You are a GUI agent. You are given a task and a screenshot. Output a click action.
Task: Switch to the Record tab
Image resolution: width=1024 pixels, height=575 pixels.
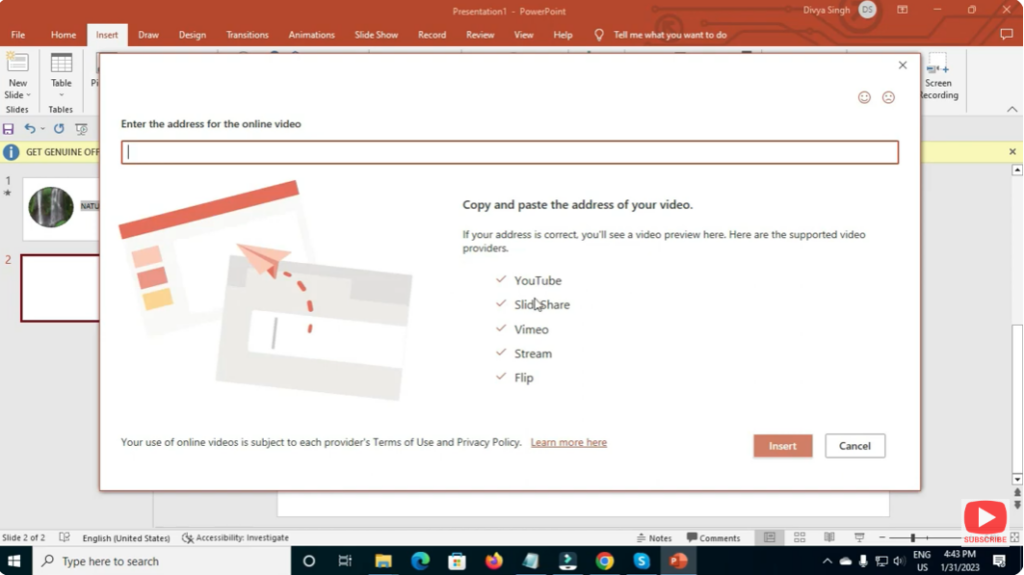tap(432, 35)
